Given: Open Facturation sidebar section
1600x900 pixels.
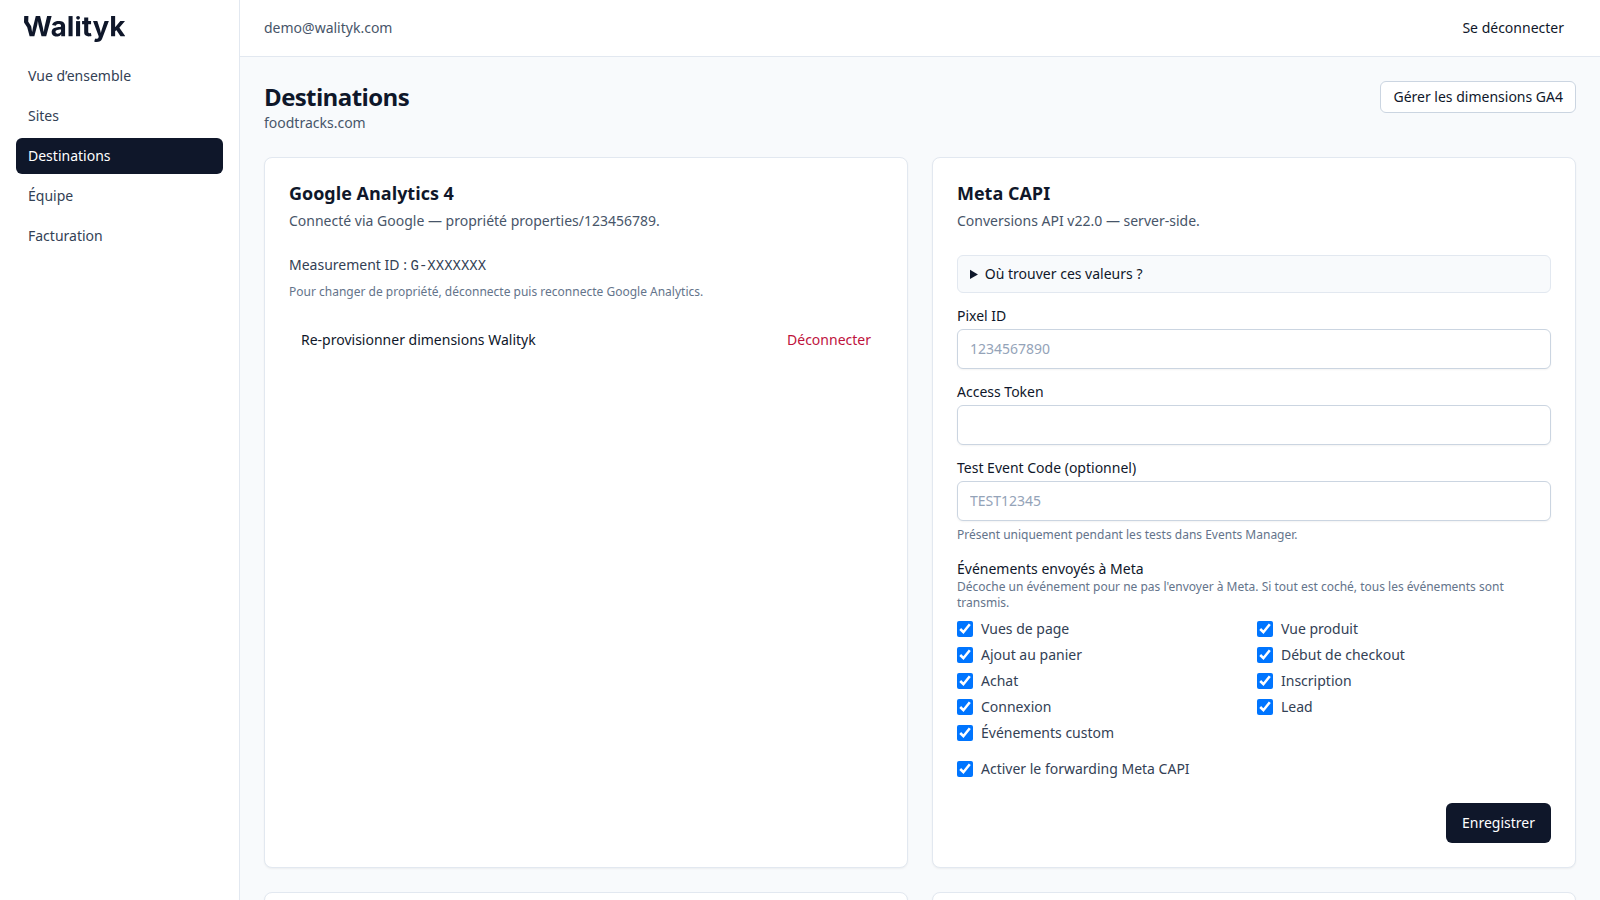Looking at the screenshot, I should point(119,236).
